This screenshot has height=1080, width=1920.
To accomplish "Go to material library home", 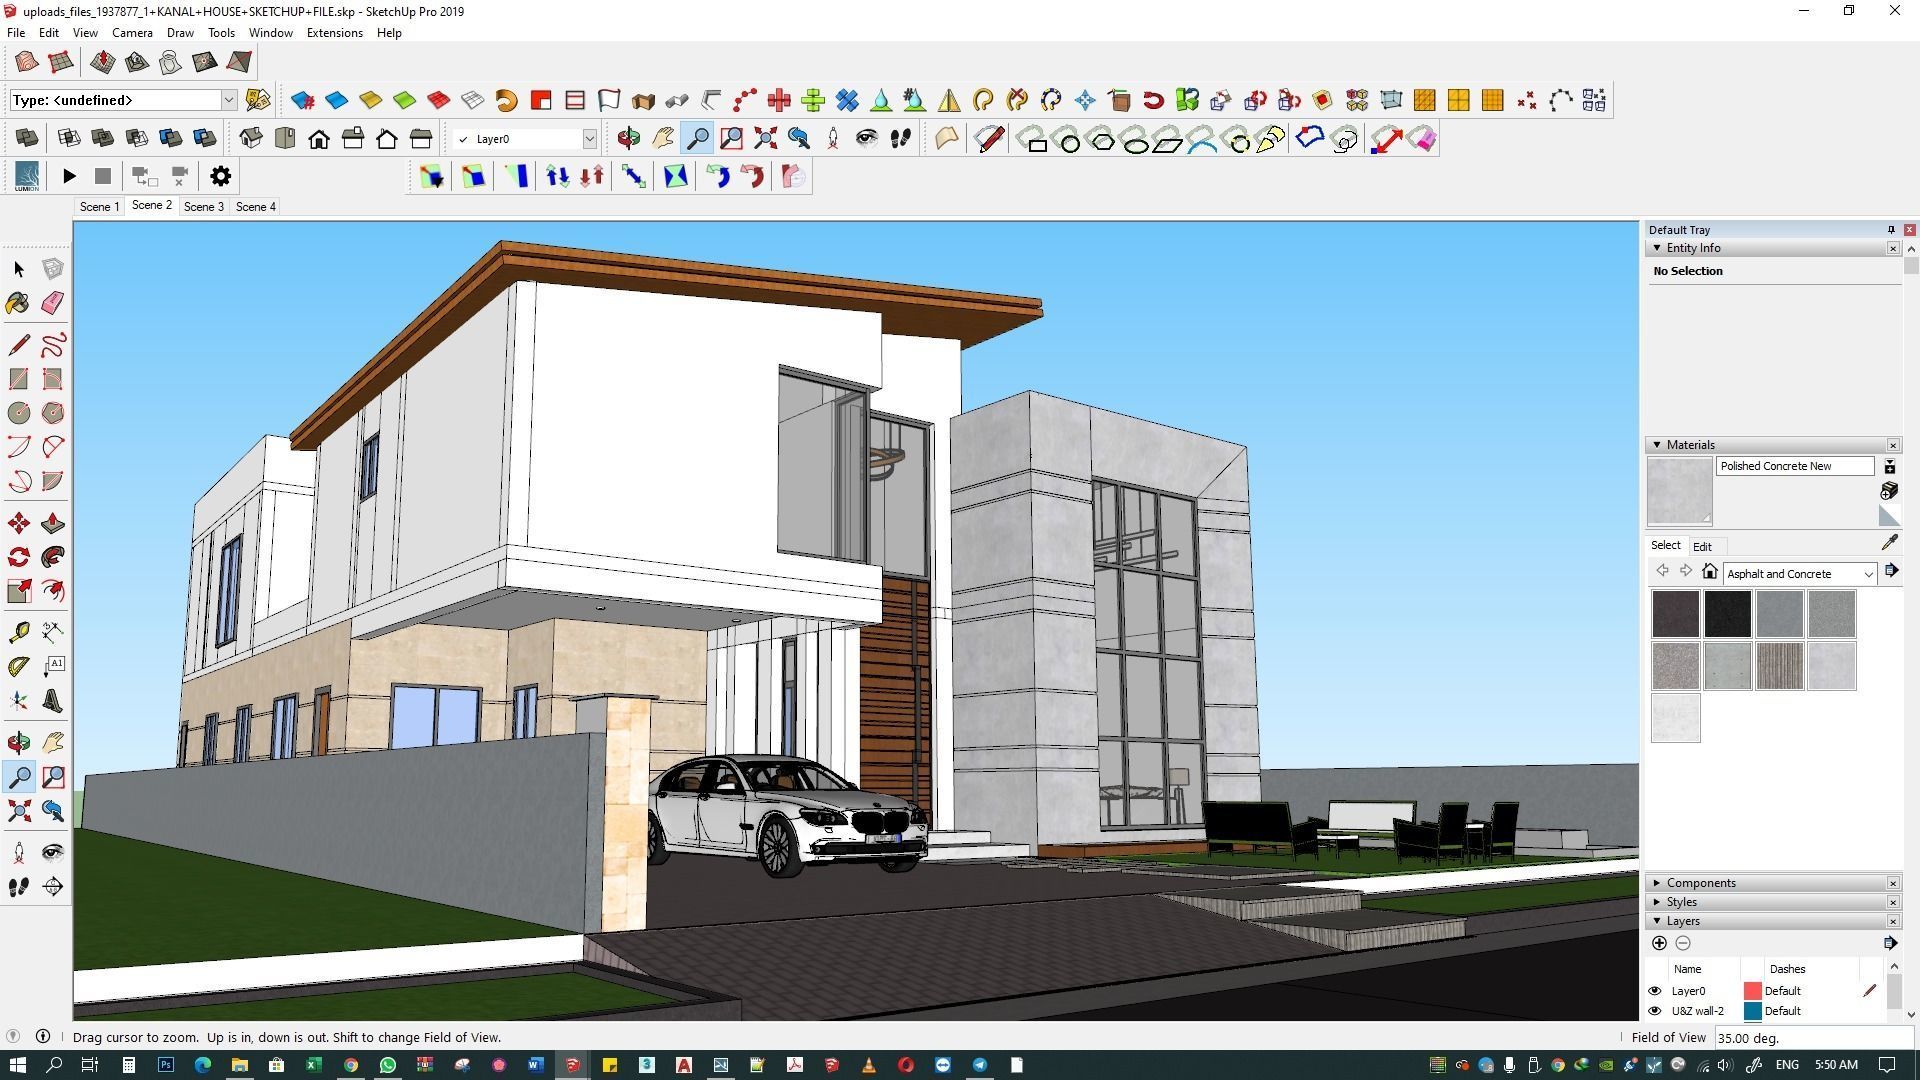I will tap(1710, 572).
